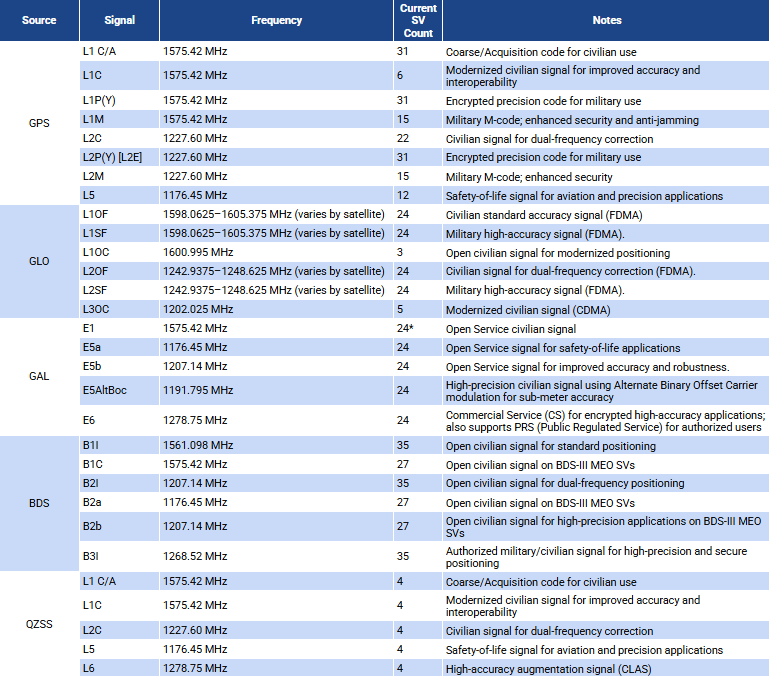Click the L2OF signal cell
769x676 pixels.
119,271
